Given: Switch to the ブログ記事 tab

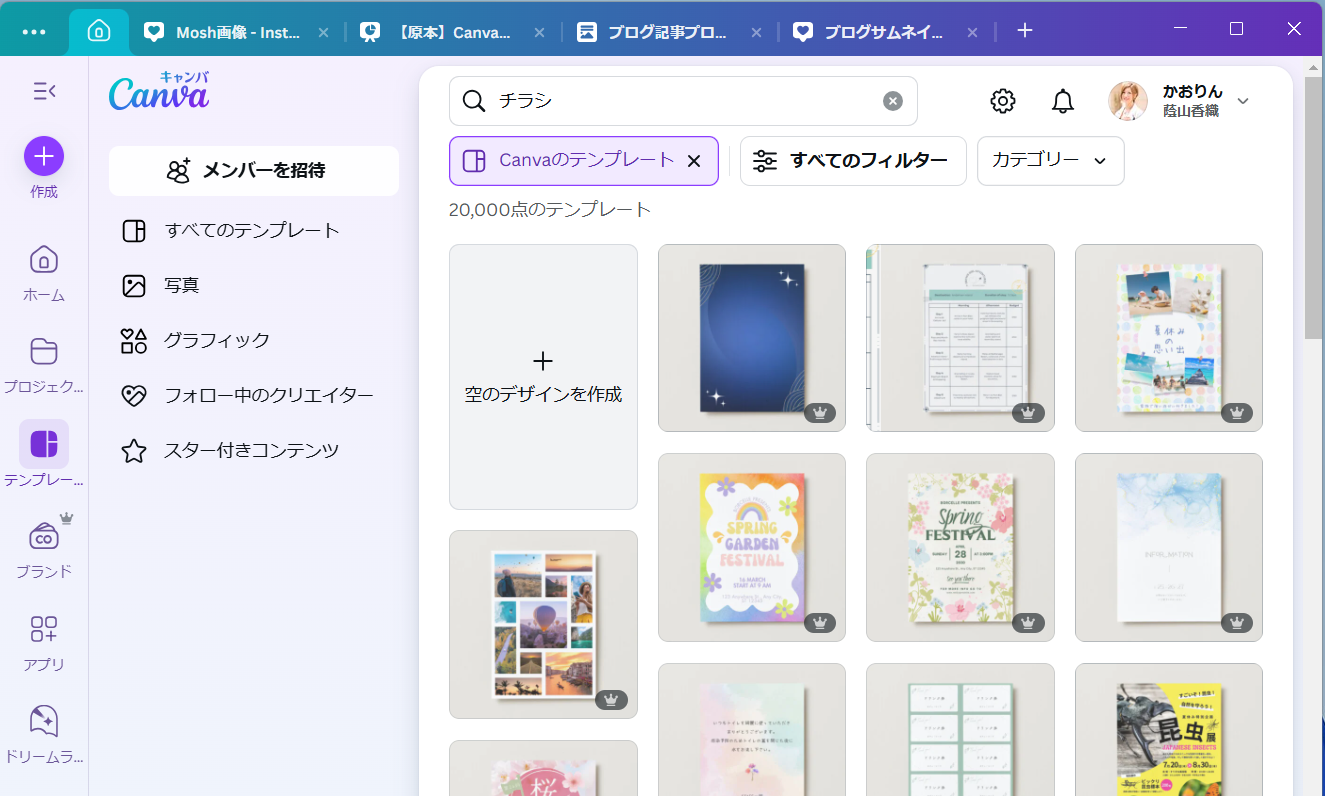Looking at the screenshot, I should (666, 32).
